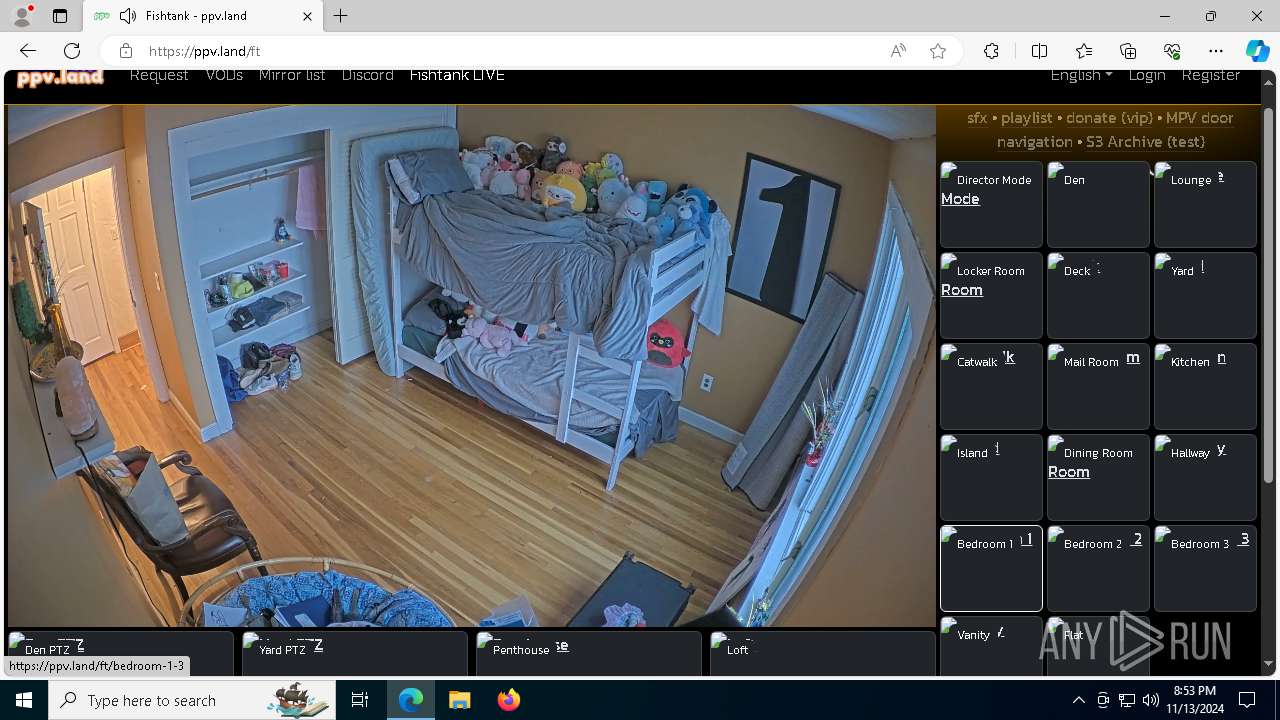The image size is (1280, 720).
Task: Open Task View on the taskbar
Action: point(360,700)
